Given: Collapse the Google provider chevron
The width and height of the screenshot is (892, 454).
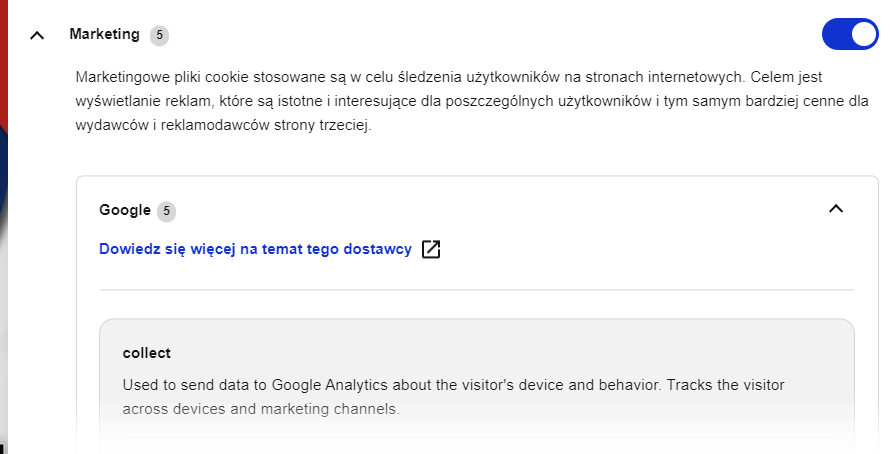Looking at the screenshot, I should (836, 209).
